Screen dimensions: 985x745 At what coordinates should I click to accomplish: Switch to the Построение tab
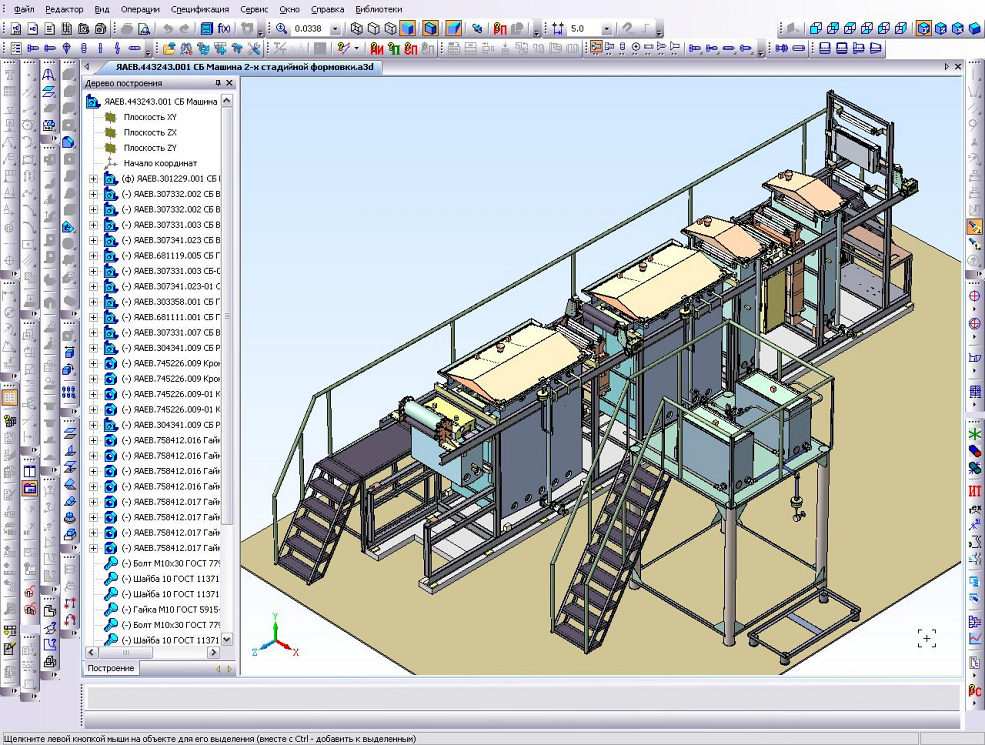pos(110,668)
